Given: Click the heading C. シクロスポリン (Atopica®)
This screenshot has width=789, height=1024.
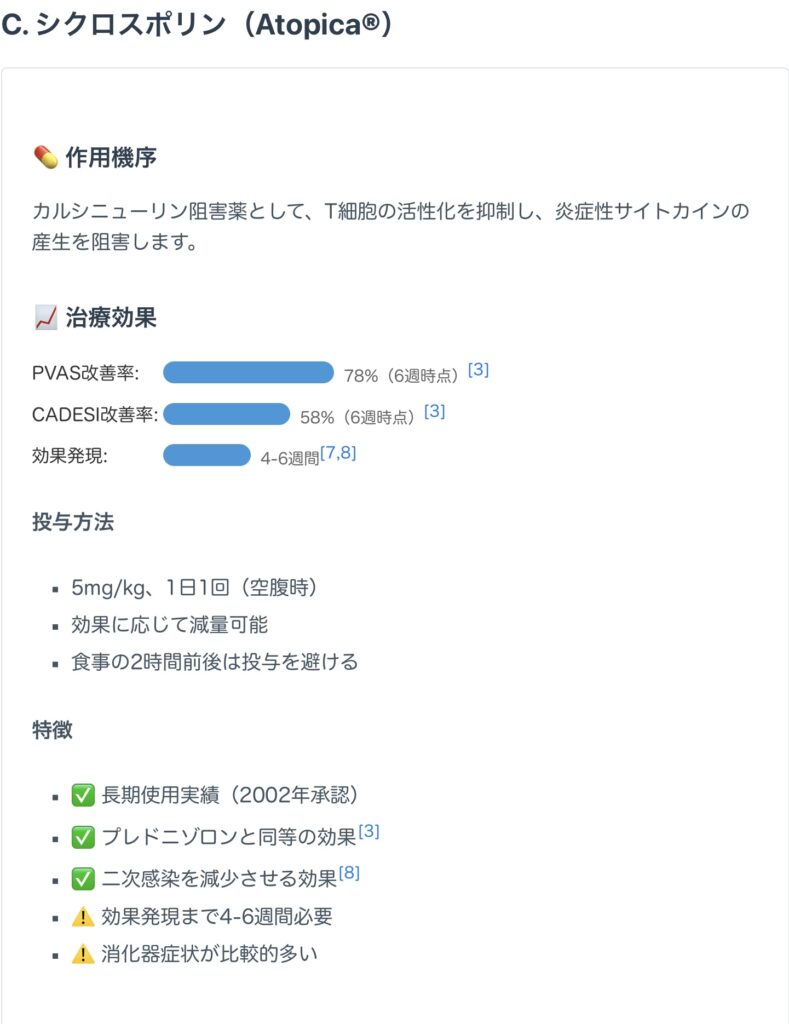Looking at the screenshot, I should (197, 25).
